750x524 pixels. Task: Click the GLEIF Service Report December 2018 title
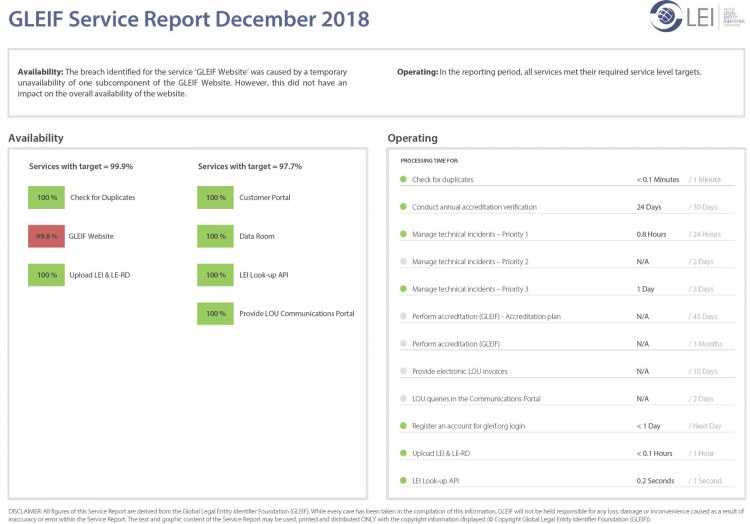click(189, 19)
